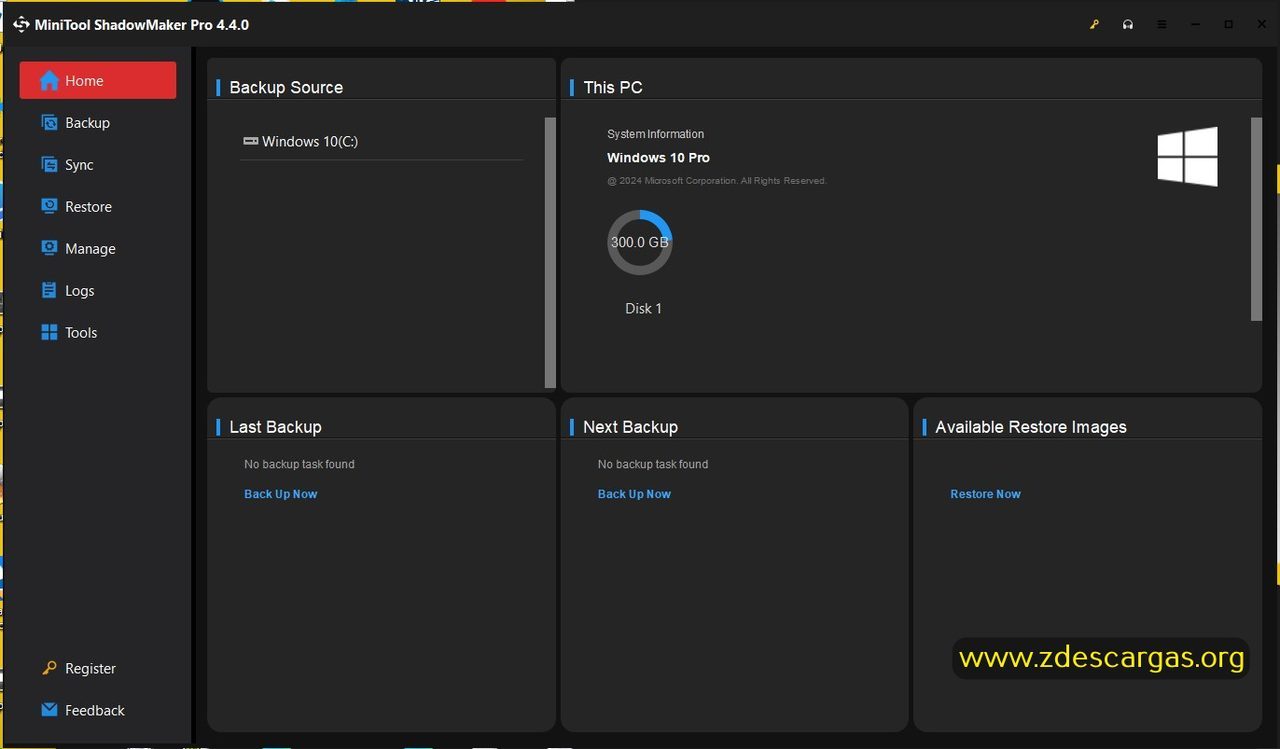
Task: Click the Feedback envelope icon
Action: 49,710
